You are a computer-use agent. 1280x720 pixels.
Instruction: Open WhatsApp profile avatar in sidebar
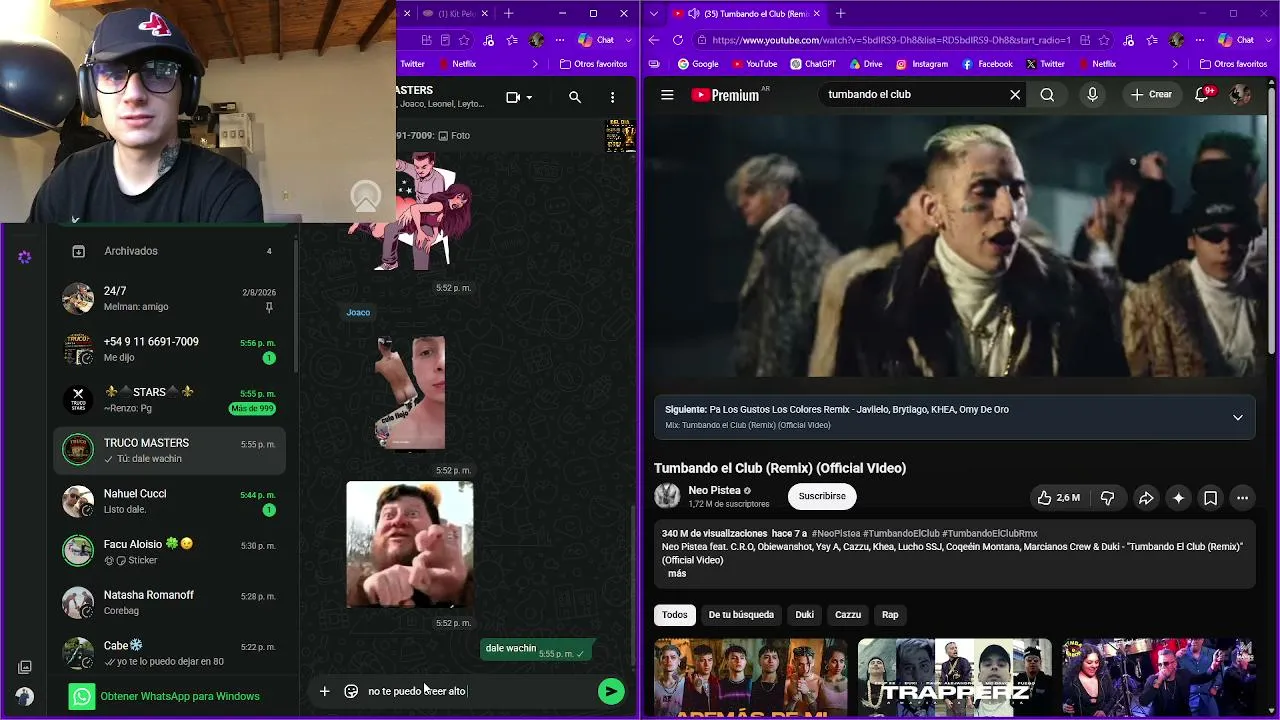(25, 696)
